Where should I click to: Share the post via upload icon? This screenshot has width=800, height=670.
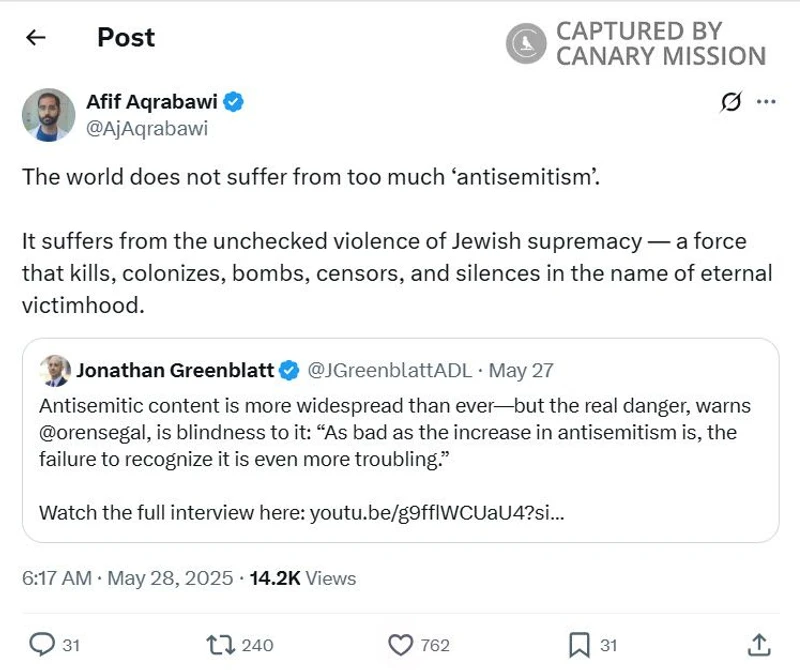(x=759, y=645)
